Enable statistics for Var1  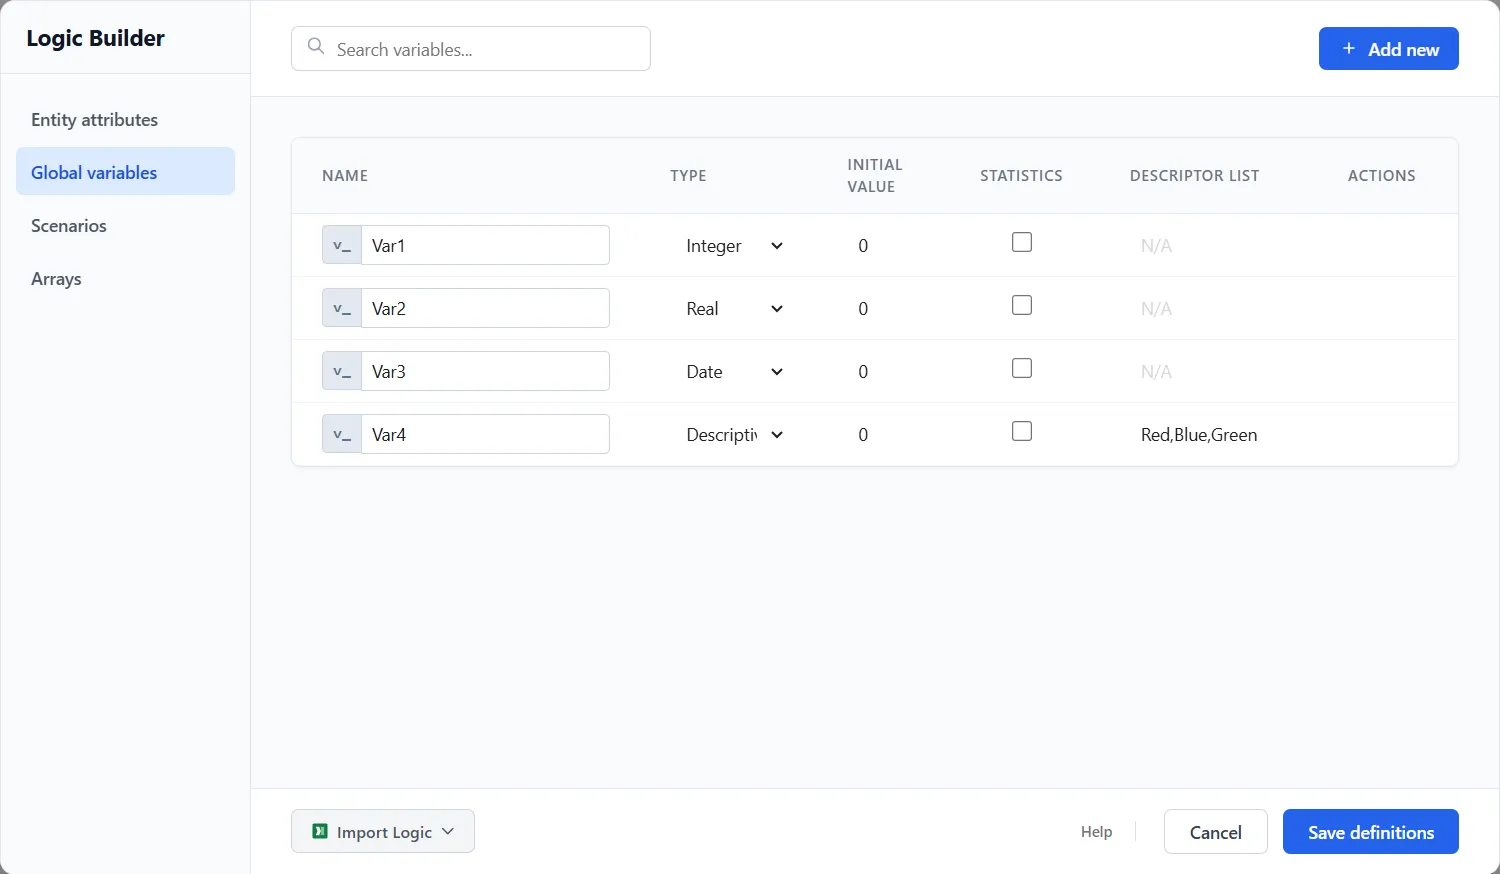pyautogui.click(x=1022, y=242)
